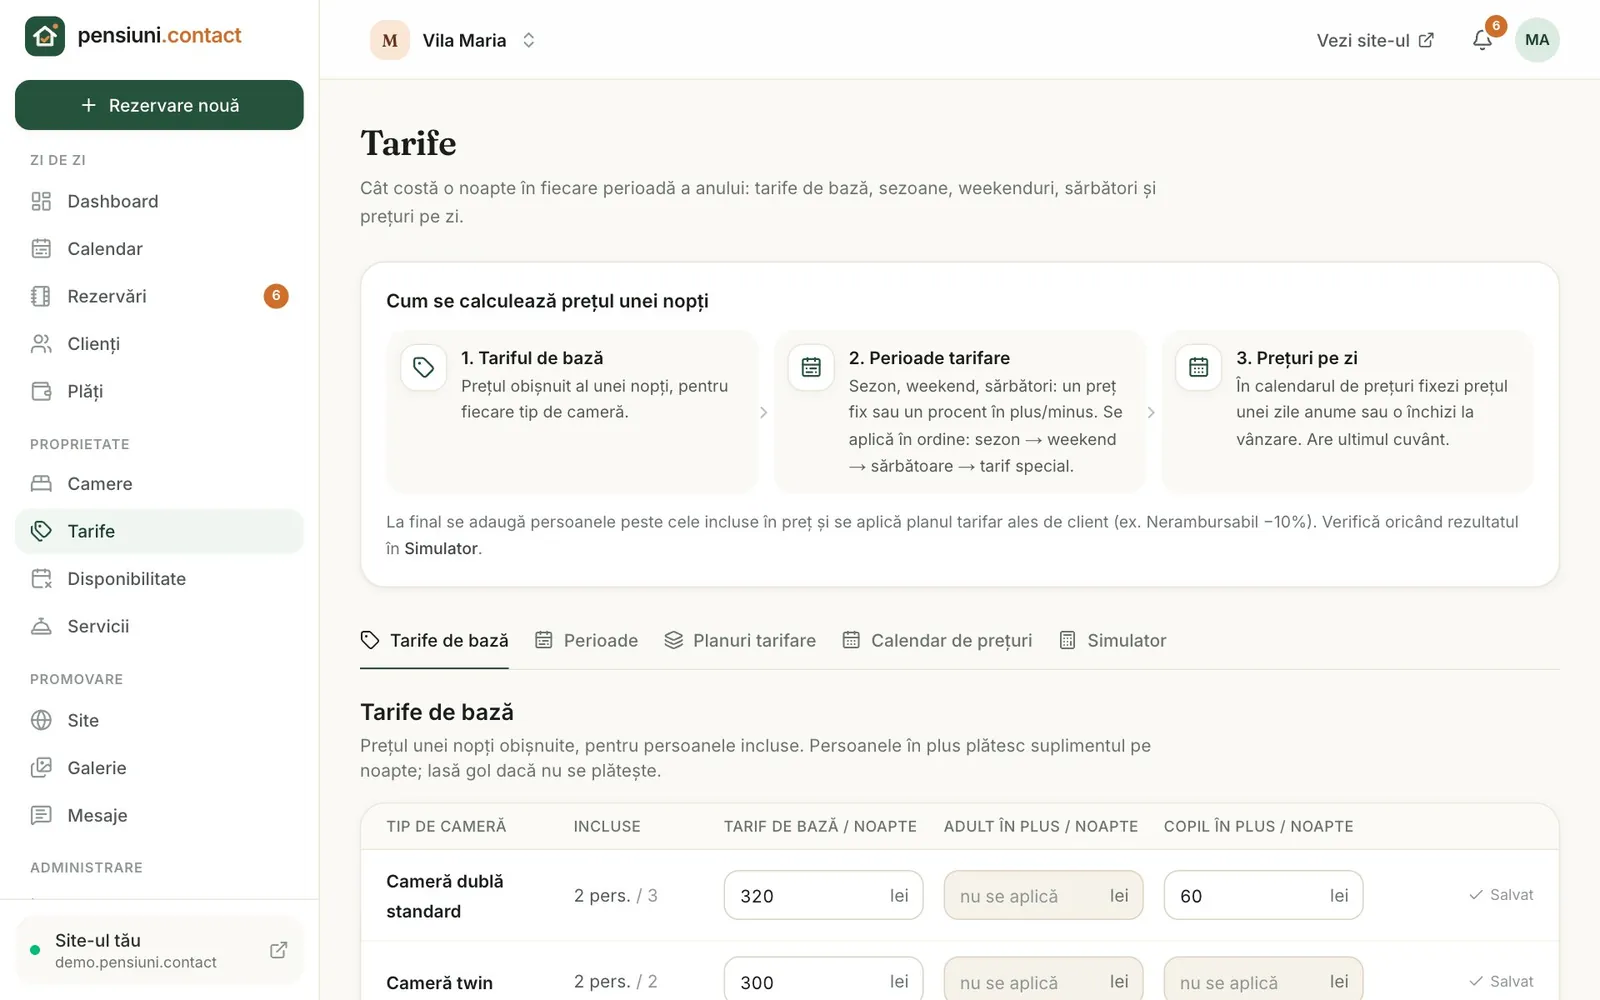Switch to the Perioade tab
1600x1000 pixels.
click(587, 640)
